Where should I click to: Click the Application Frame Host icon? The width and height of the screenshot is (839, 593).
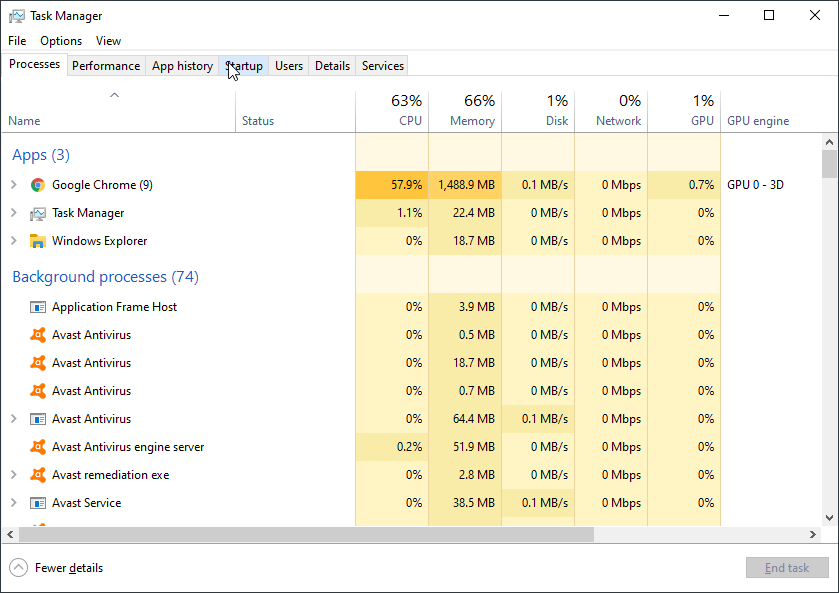[x=38, y=307]
